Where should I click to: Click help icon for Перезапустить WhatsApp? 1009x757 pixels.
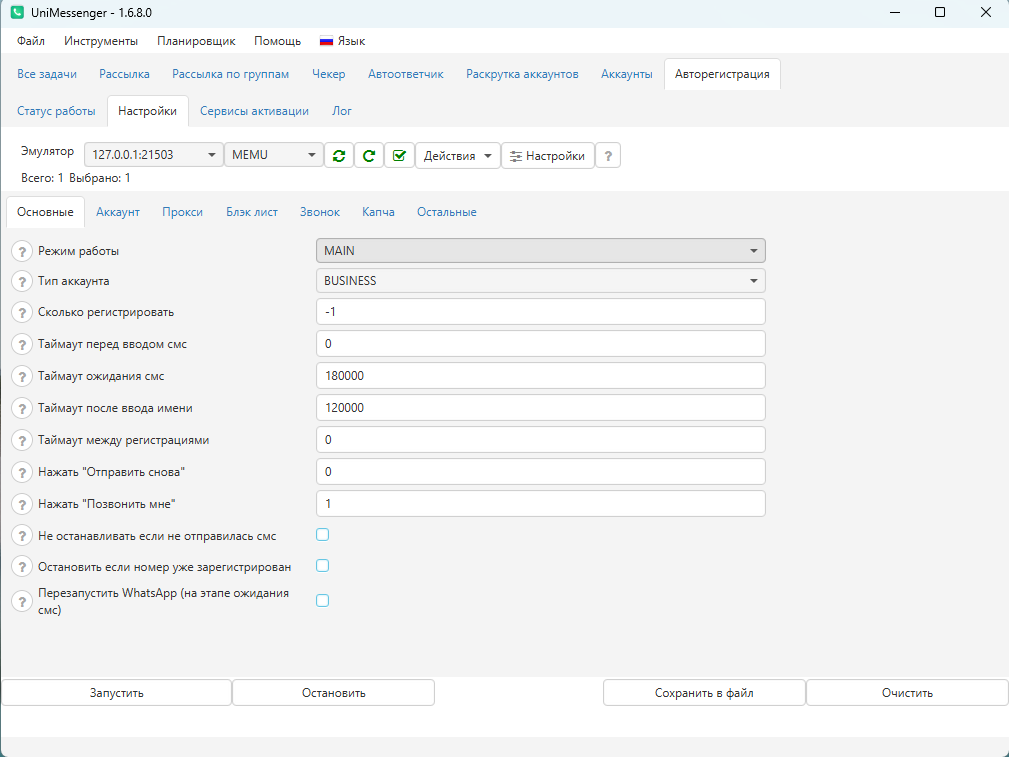(x=22, y=601)
